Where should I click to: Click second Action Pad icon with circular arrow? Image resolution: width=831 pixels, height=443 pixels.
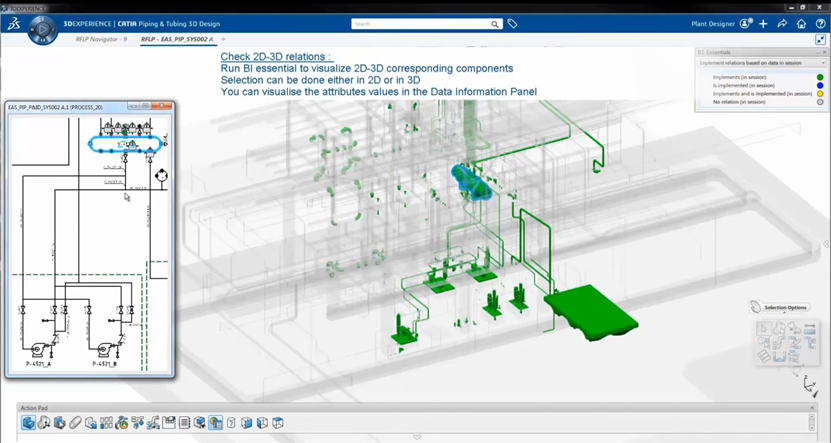[44, 422]
